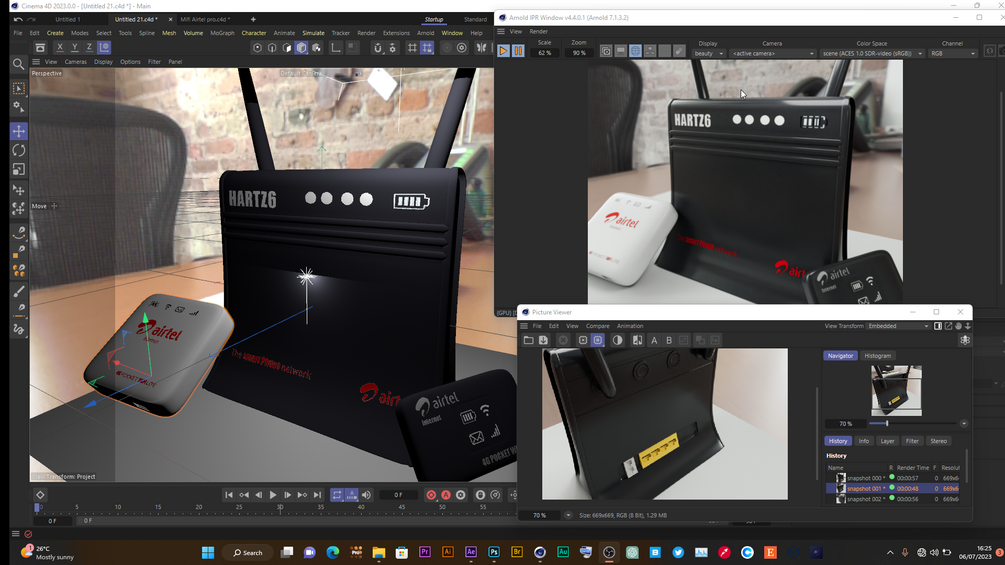The width and height of the screenshot is (1005, 565).
Task: Pause the Arnold IPR render
Action: coord(518,51)
